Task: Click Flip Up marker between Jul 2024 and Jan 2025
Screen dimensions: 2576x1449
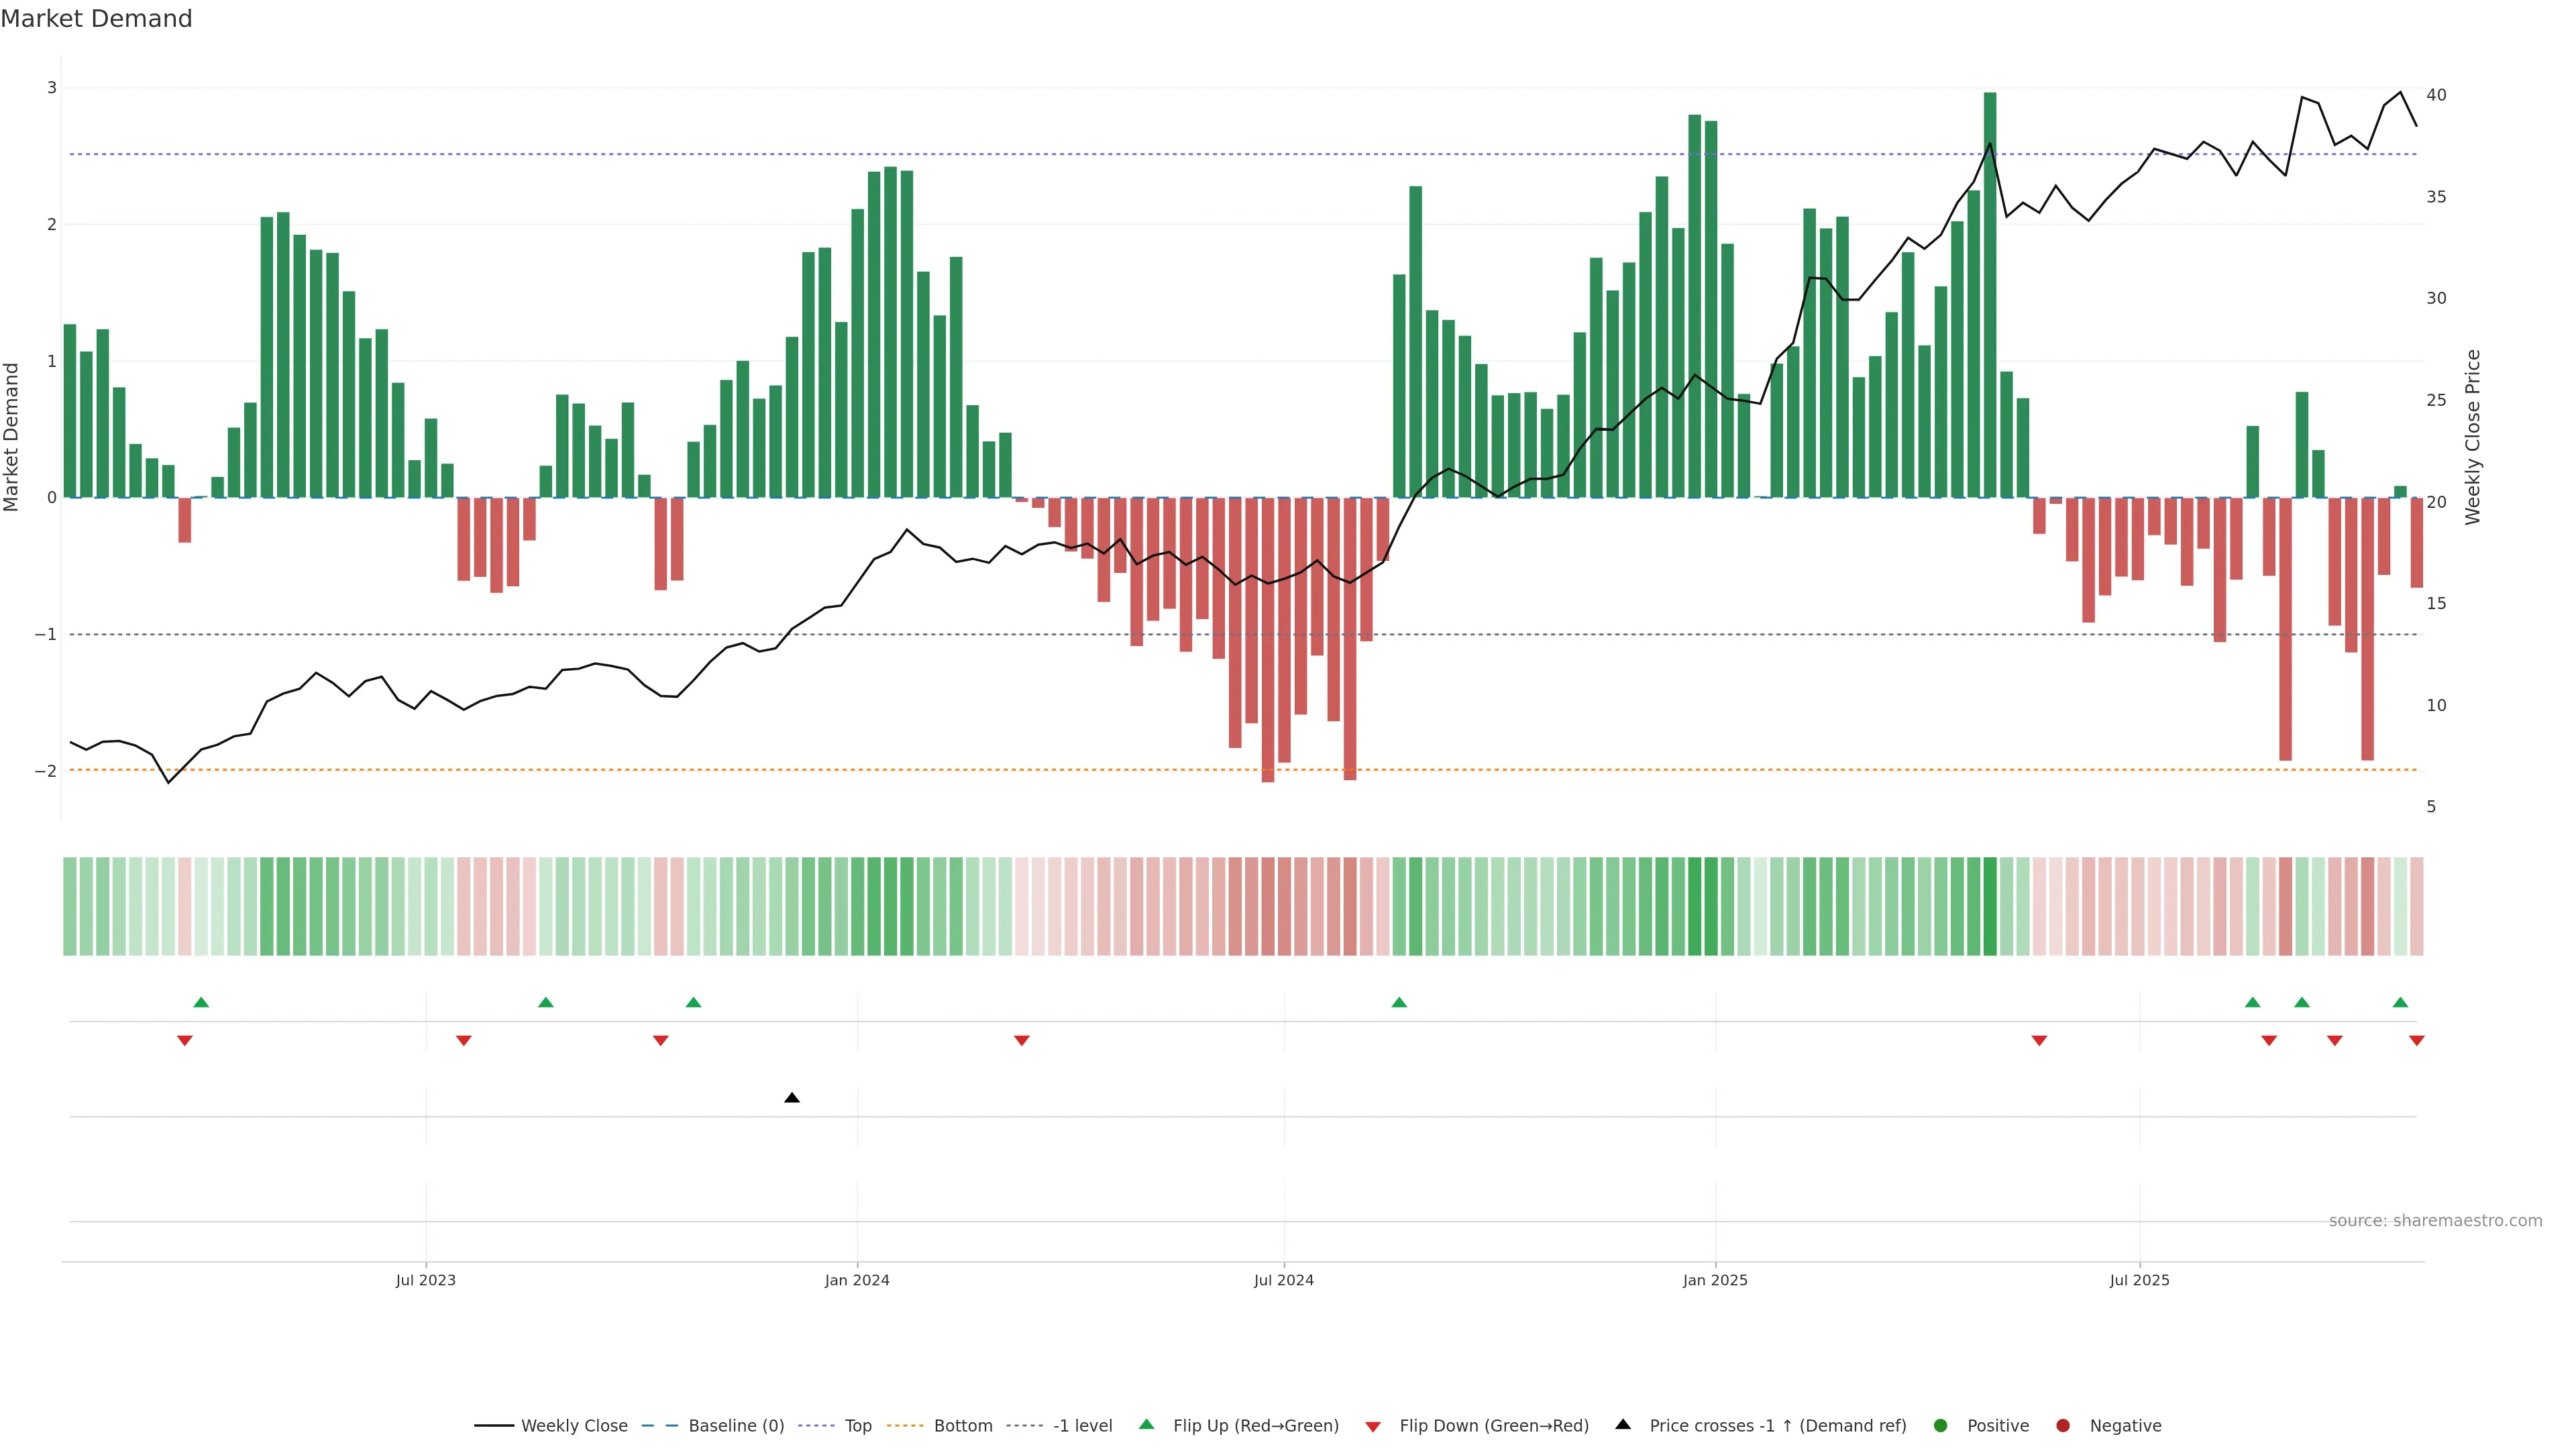Action: pos(1399,1002)
